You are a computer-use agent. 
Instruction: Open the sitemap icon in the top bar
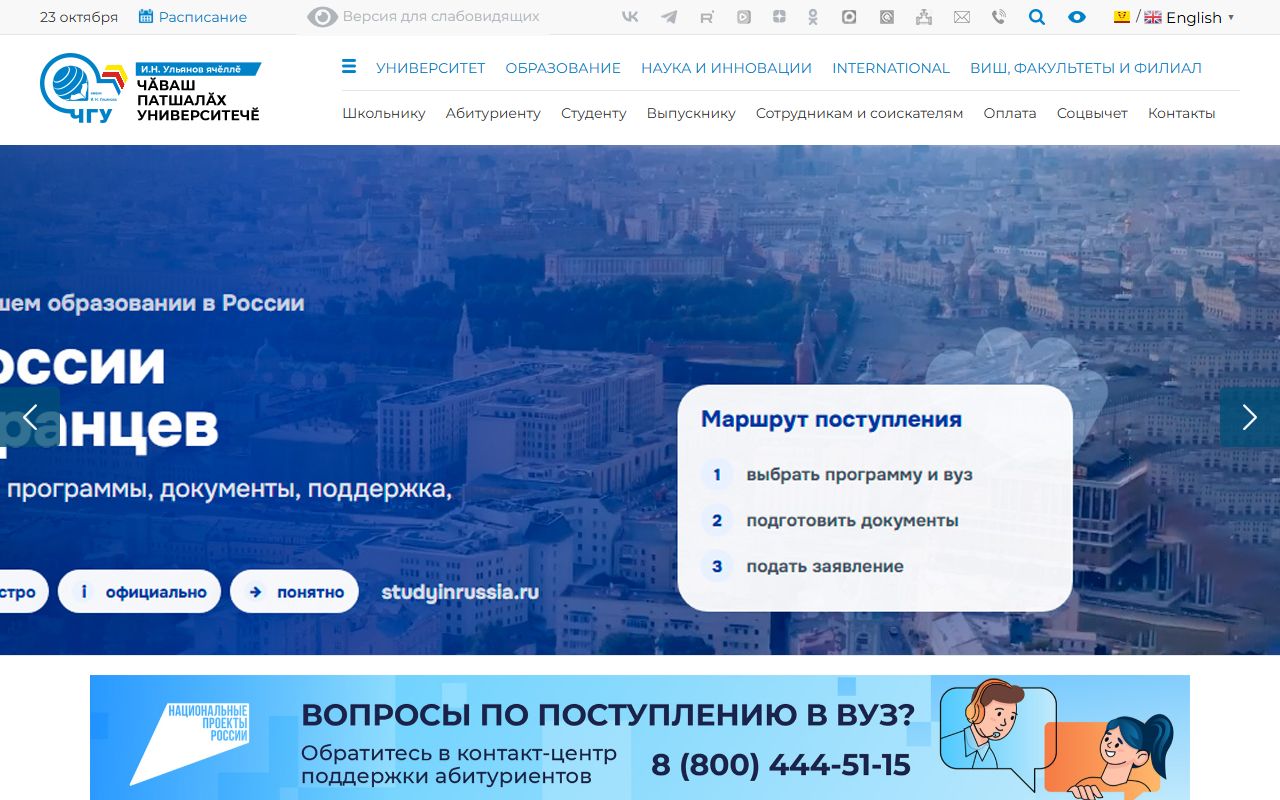point(923,17)
